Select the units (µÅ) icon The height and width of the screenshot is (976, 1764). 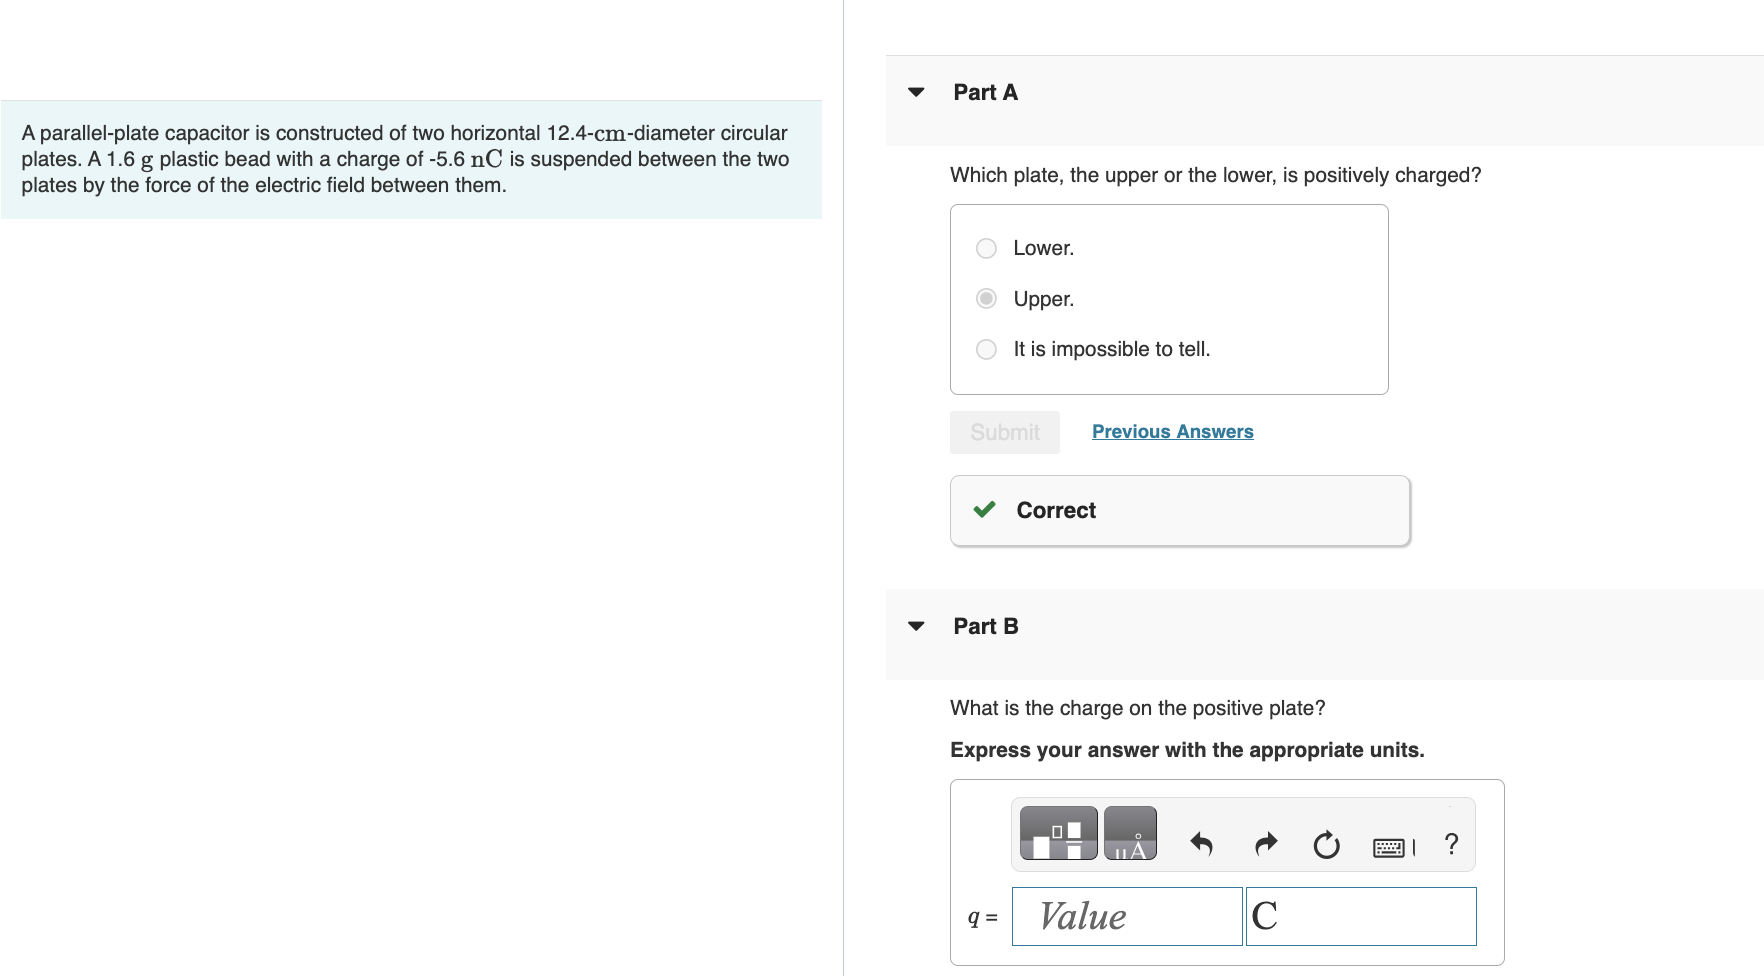click(1131, 832)
